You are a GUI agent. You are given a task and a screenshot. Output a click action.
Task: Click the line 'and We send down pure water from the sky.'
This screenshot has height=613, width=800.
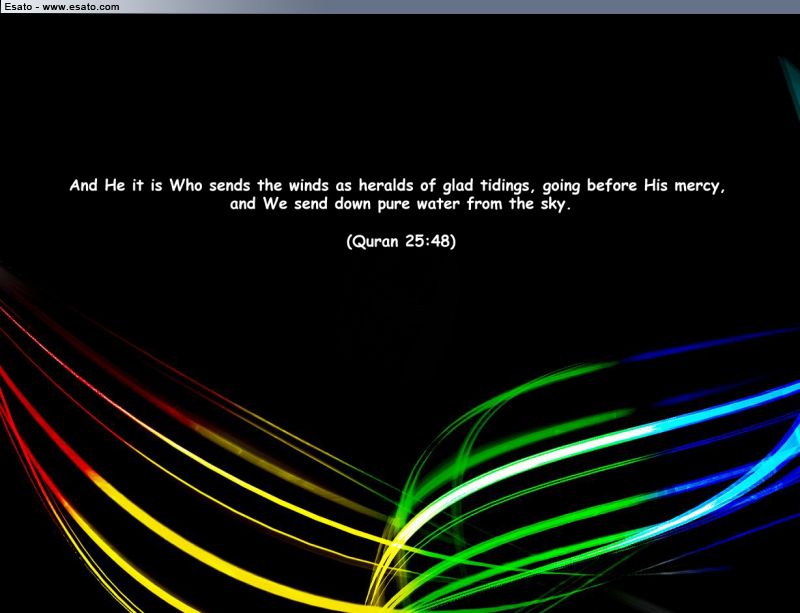[400, 204]
